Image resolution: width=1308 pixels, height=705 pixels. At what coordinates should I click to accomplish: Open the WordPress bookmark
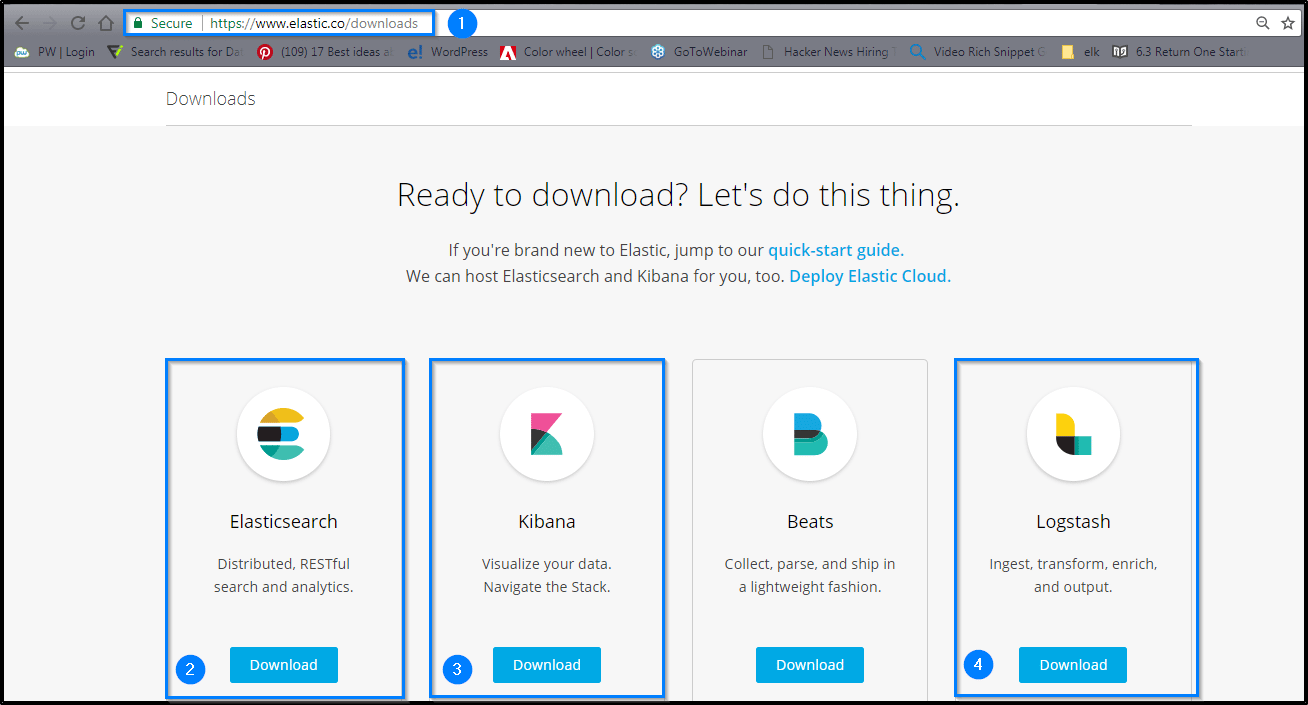[448, 52]
